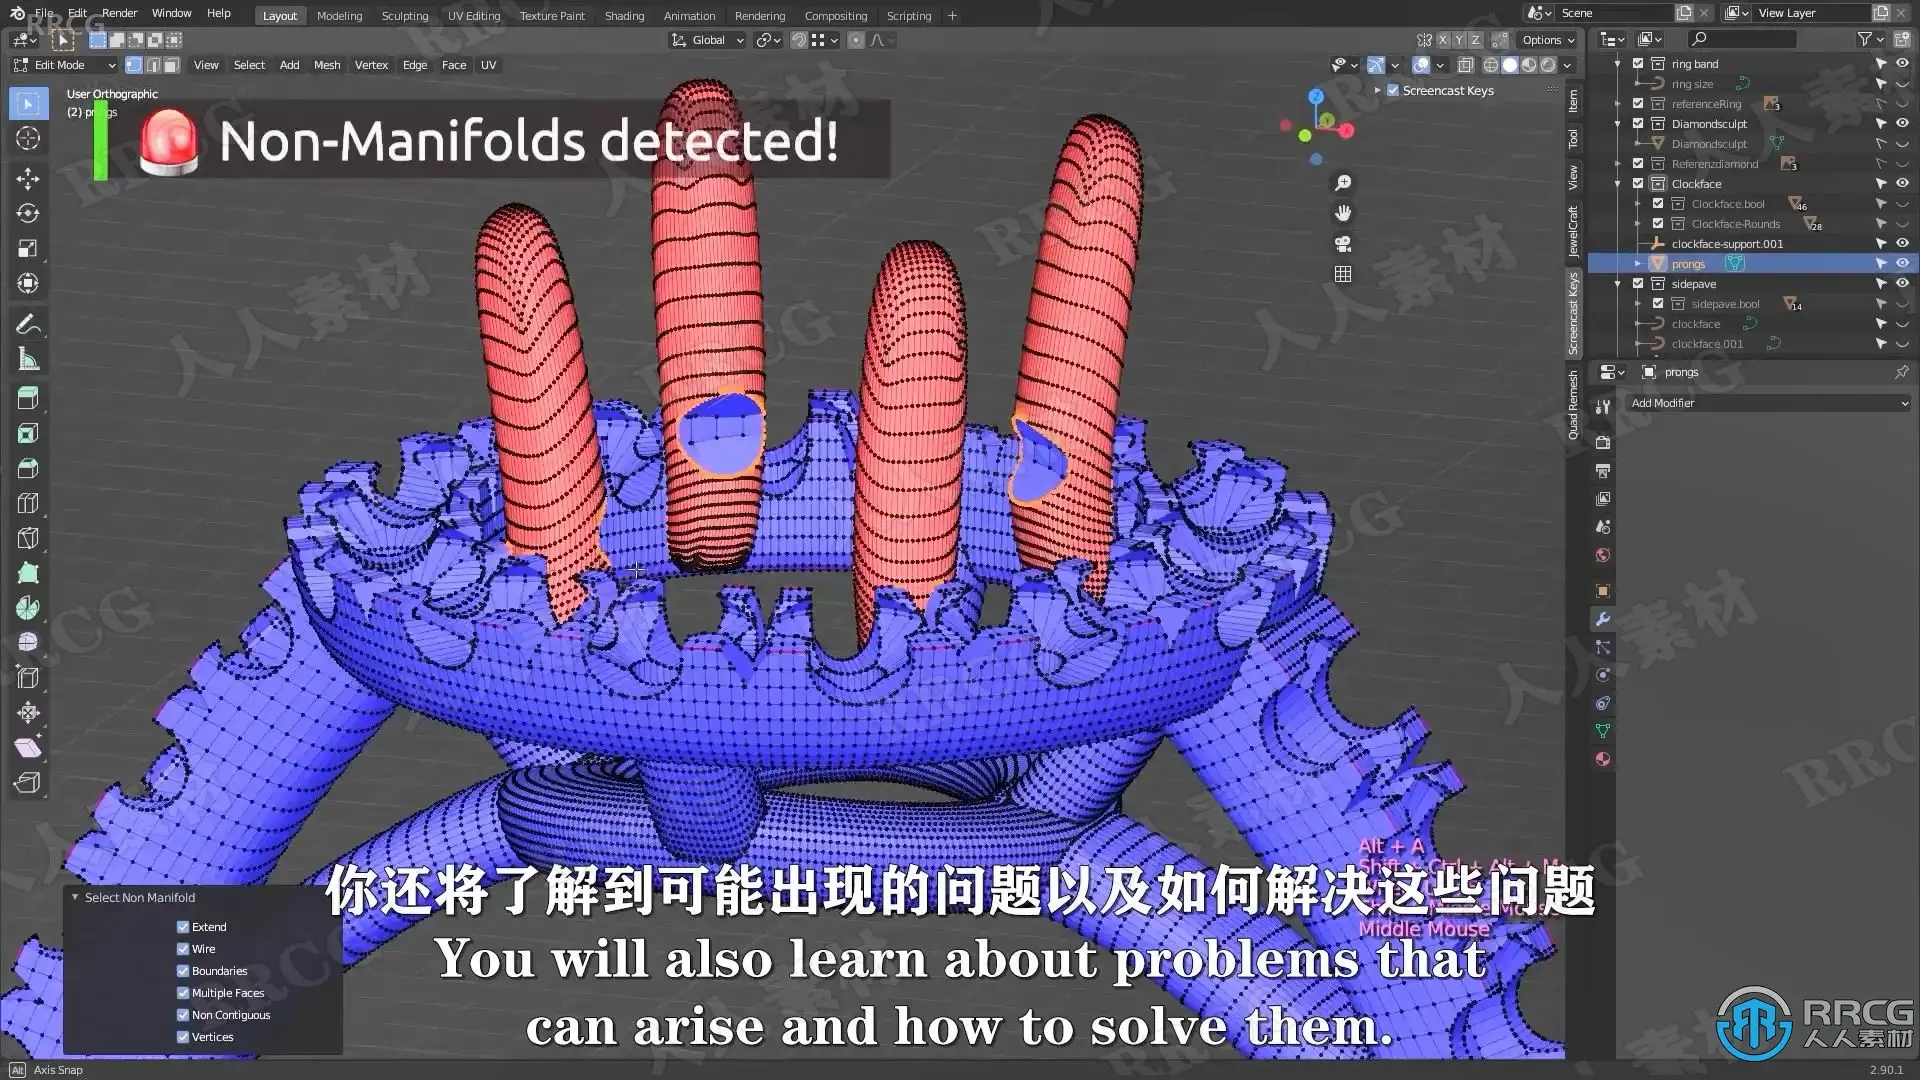Choose the Loop Cut tool
Viewport: 1920px width, 1080px height.
pyautogui.click(x=28, y=502)
